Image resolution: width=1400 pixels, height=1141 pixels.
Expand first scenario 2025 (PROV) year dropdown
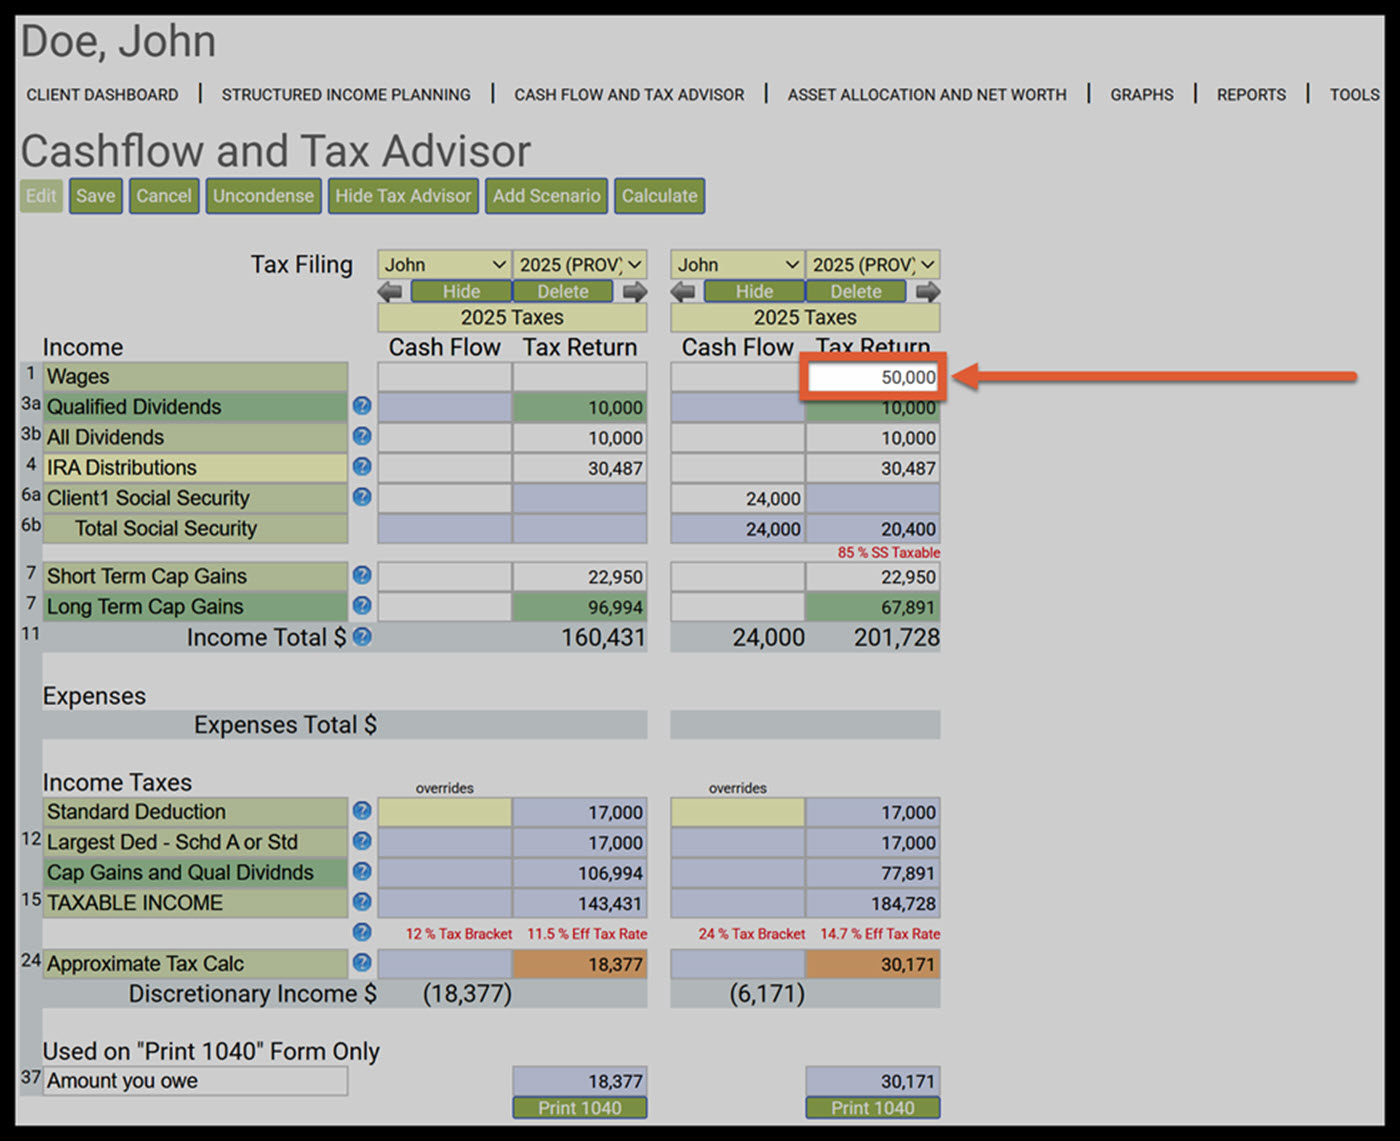(x=580, y=265)
